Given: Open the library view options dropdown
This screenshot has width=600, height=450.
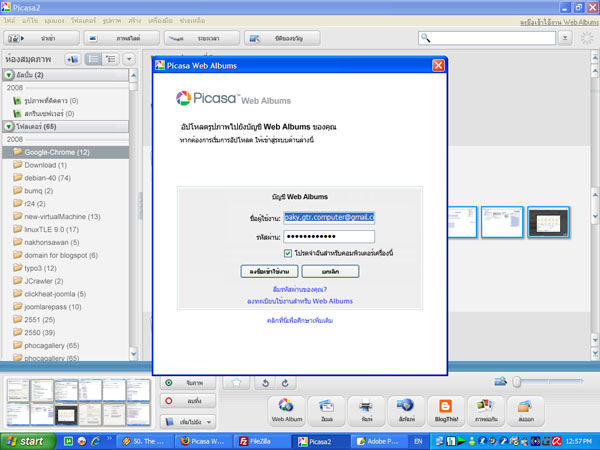Looking at the screenshot, I should tap(129, 59).
